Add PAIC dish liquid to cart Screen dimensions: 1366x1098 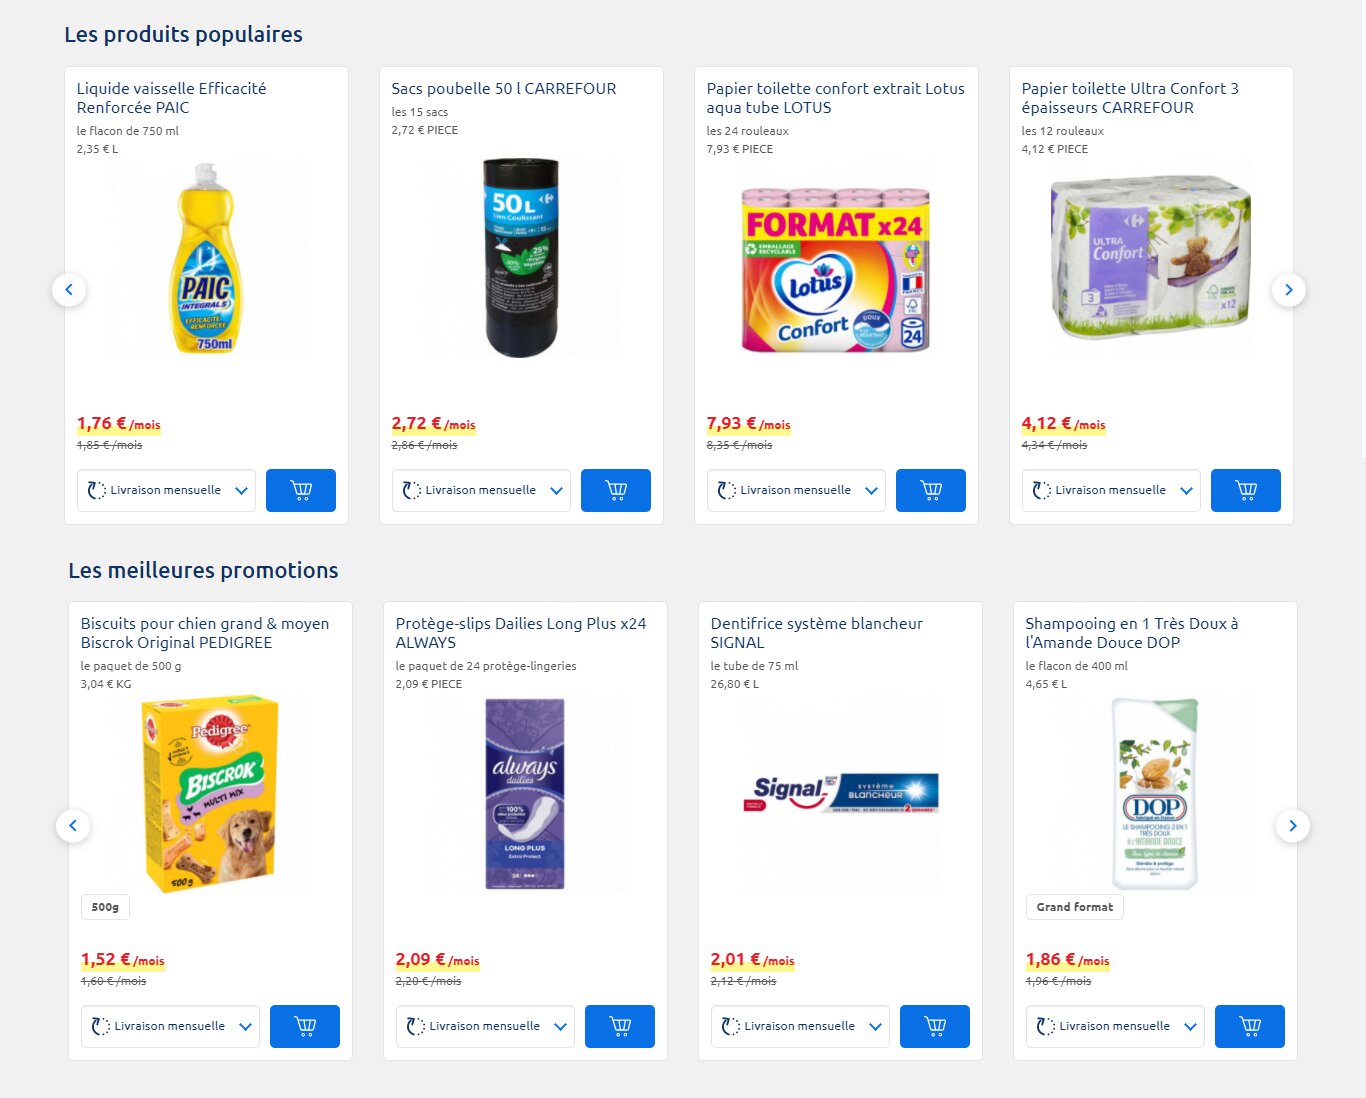point(300,490)
